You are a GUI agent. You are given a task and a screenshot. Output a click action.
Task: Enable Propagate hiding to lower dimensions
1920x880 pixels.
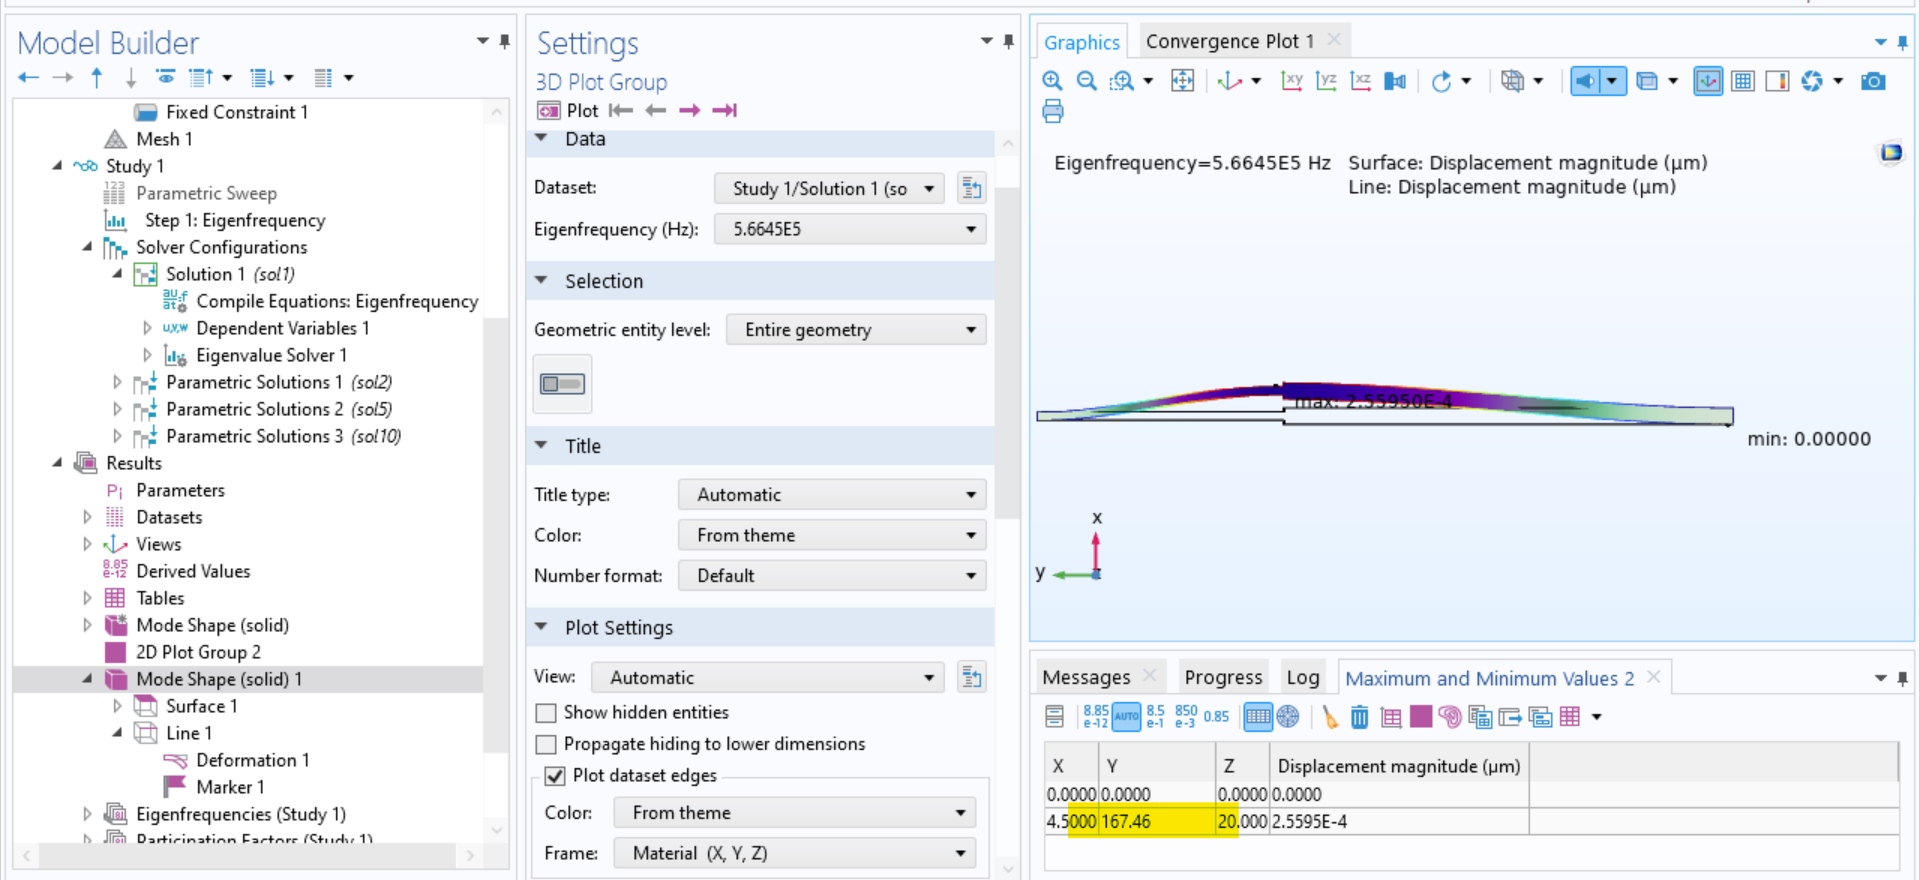[x=546, y=745]
